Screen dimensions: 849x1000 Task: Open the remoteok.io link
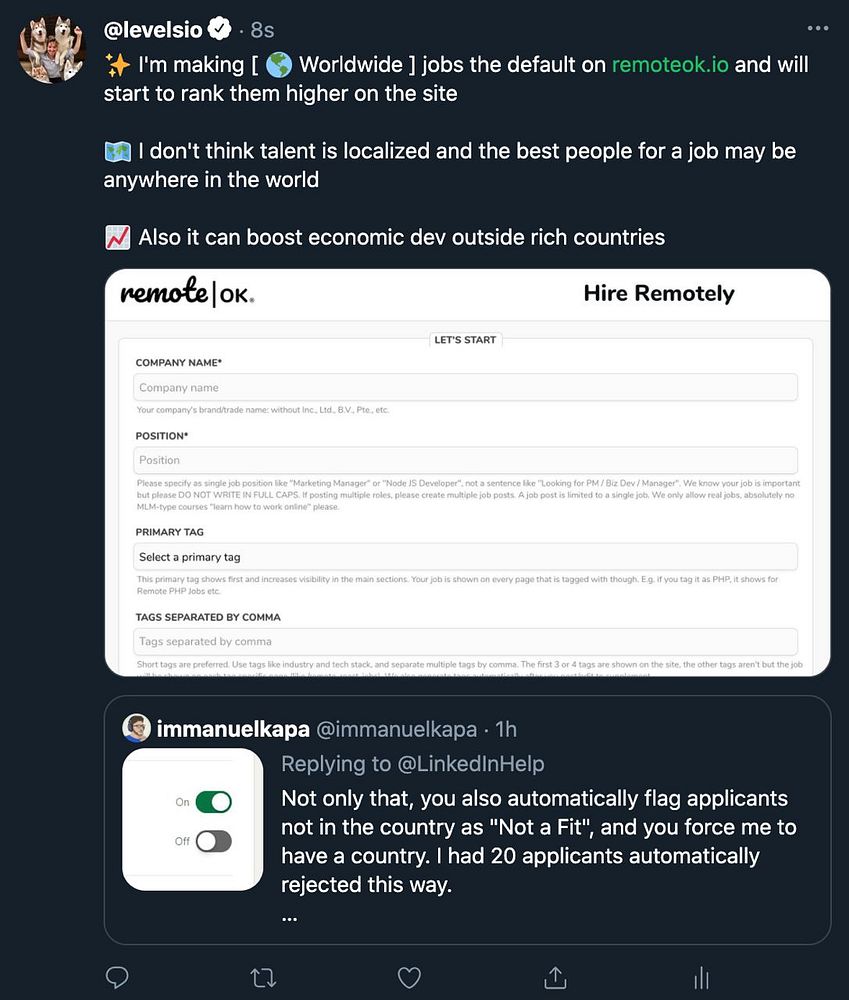[670, 64]
